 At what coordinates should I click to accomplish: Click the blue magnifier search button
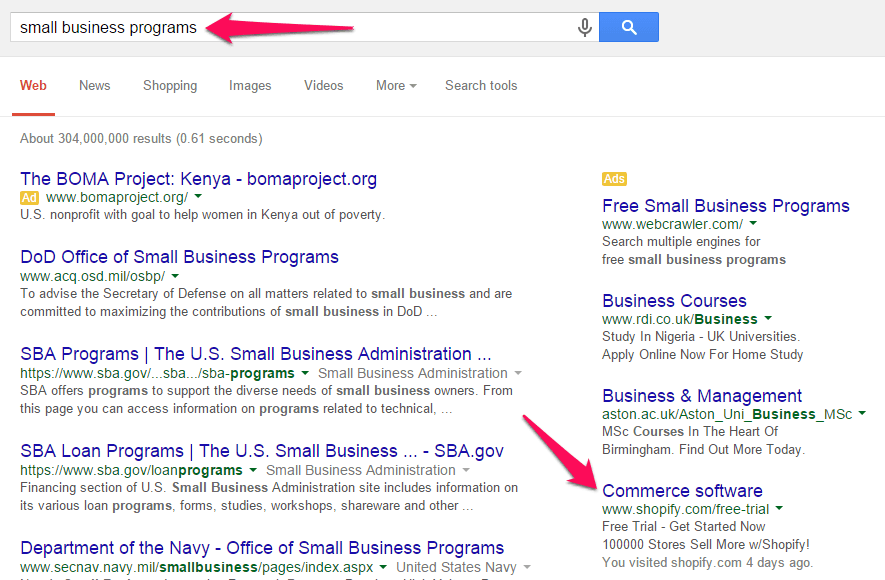click(x=629, y=27)
